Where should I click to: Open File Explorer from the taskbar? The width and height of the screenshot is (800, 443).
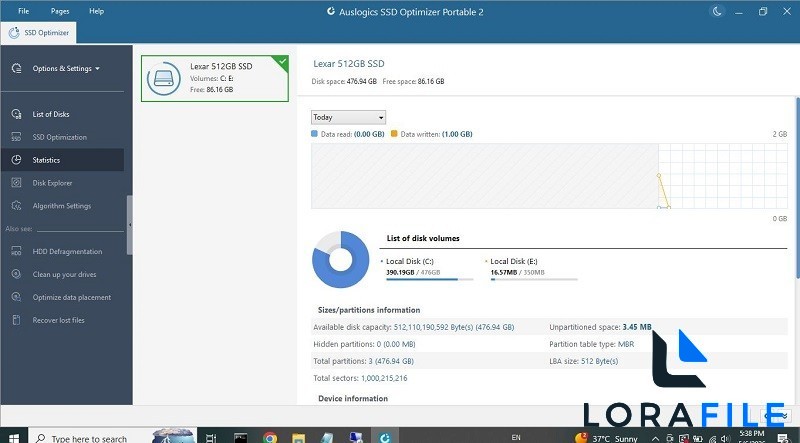coord(298,437)
